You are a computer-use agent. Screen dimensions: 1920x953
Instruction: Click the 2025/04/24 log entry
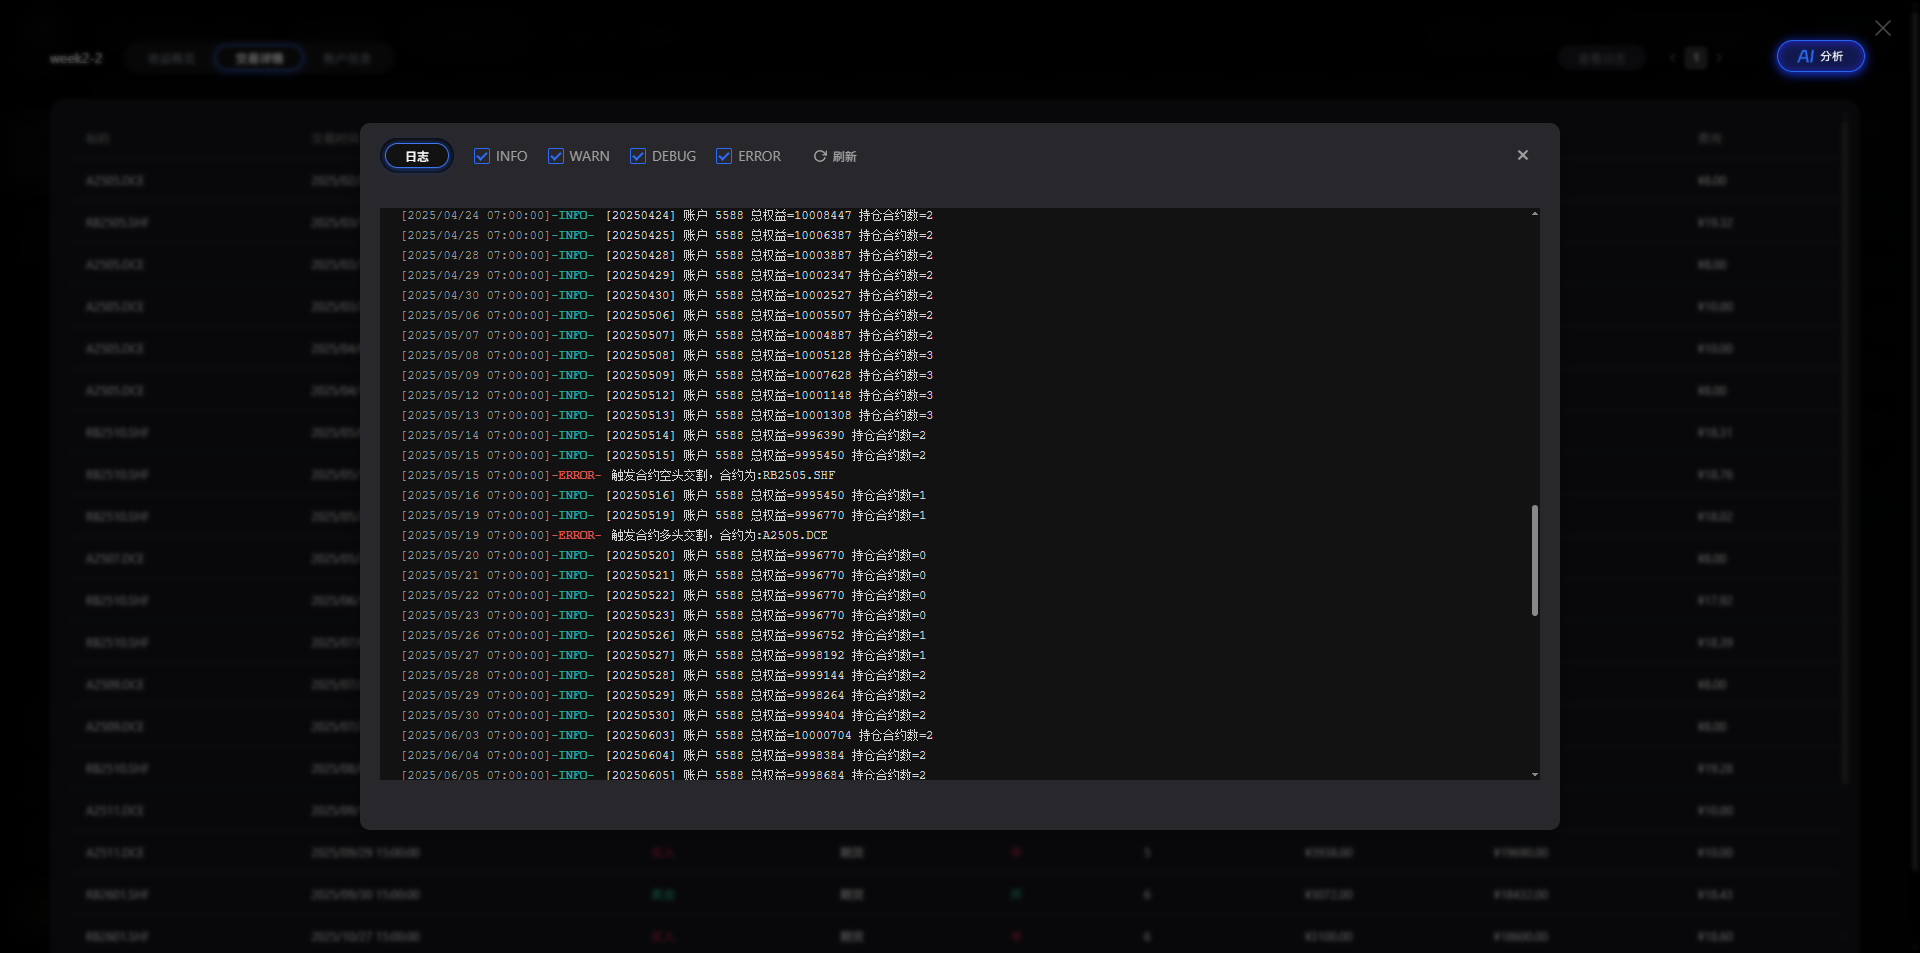point(667,215)
